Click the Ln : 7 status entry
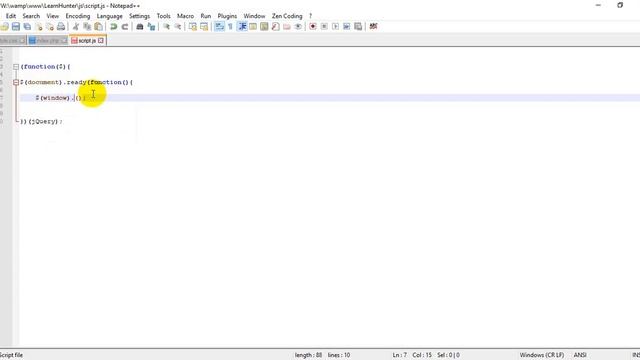 [400, 355]
